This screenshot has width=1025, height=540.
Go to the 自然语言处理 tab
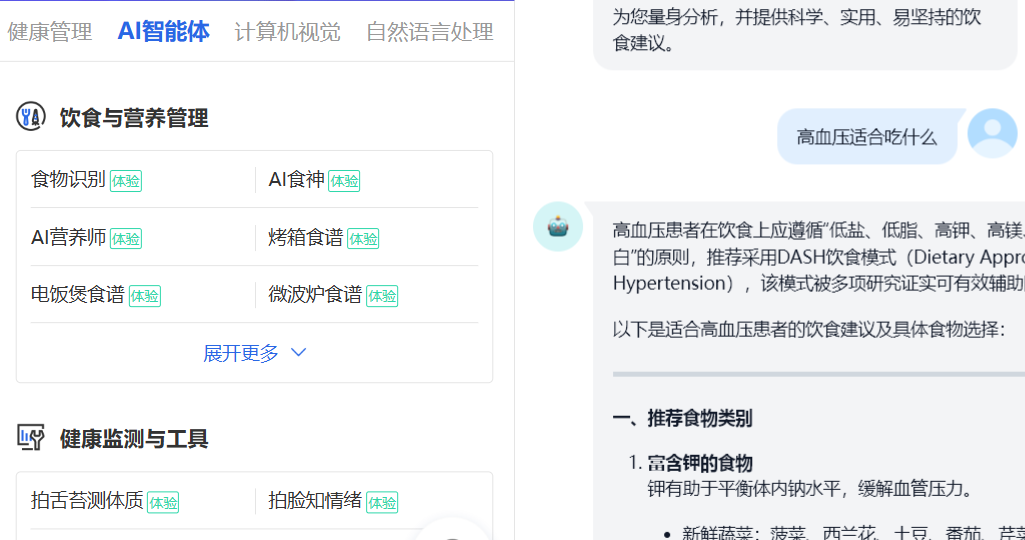pos(429,32)
